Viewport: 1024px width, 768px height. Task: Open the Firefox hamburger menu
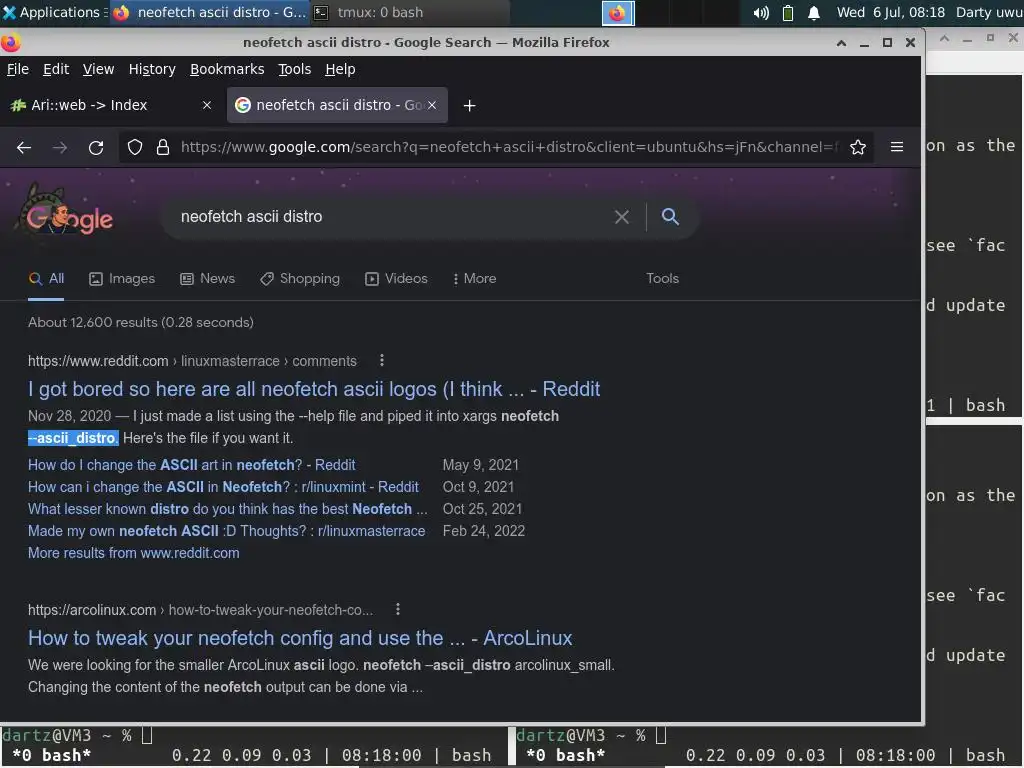[x=897, y=148]
